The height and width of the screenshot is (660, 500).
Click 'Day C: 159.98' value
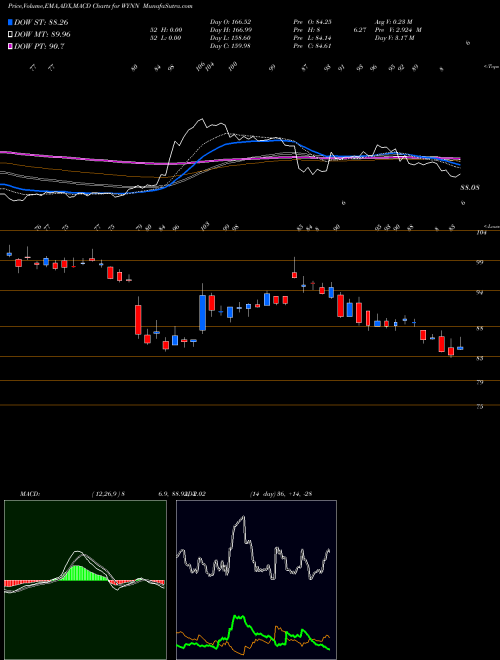(230, 46)
